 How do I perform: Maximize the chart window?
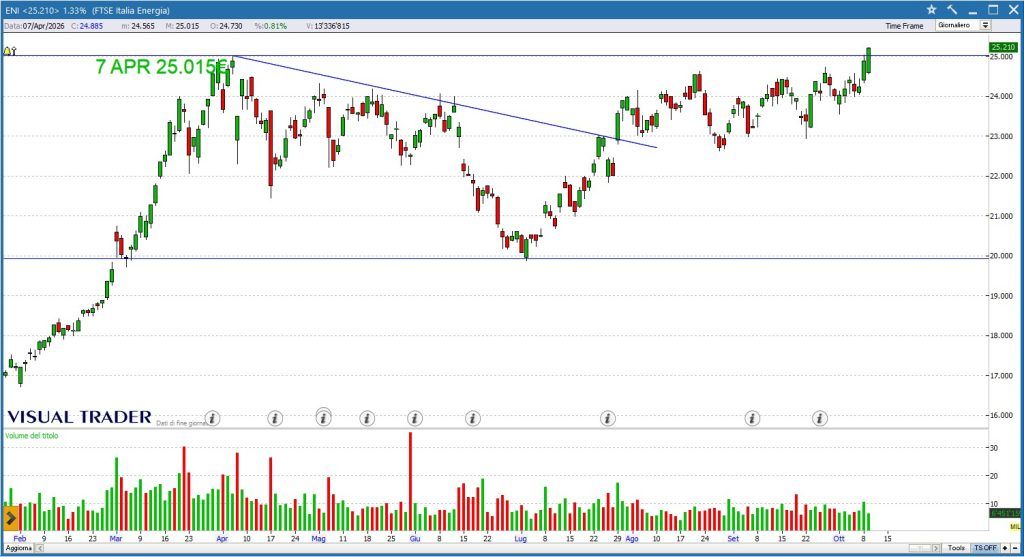pyautogui.click(x=993, y=10)
